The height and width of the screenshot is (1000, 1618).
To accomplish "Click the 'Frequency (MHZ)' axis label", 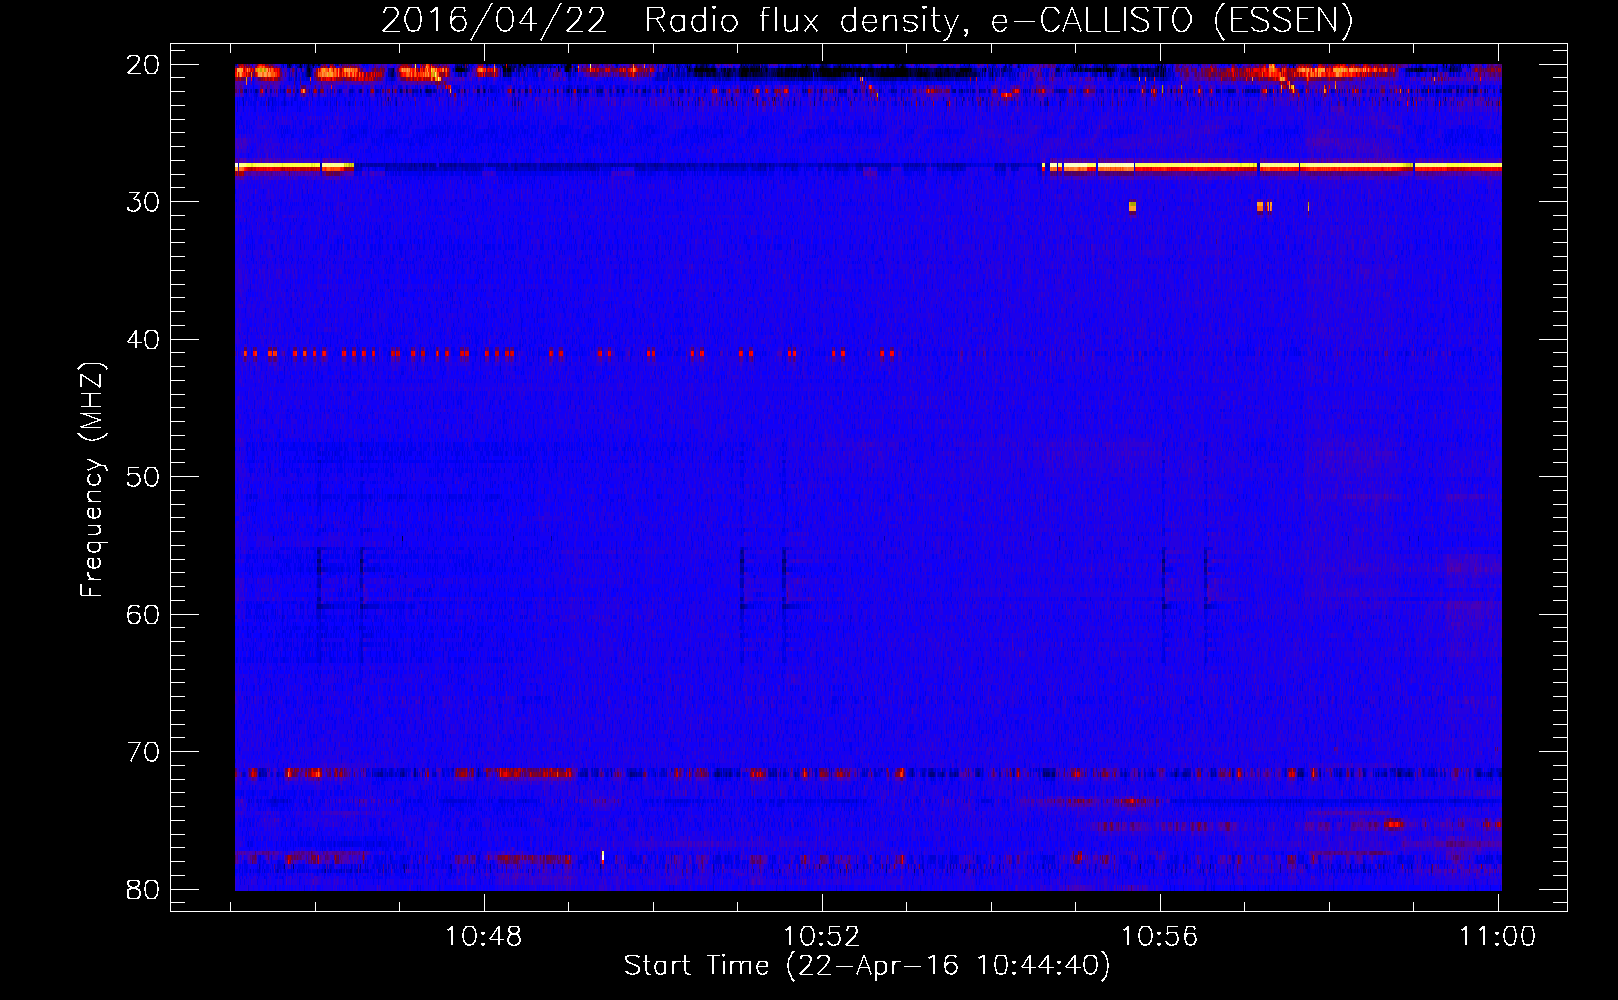I will [91, 480].
